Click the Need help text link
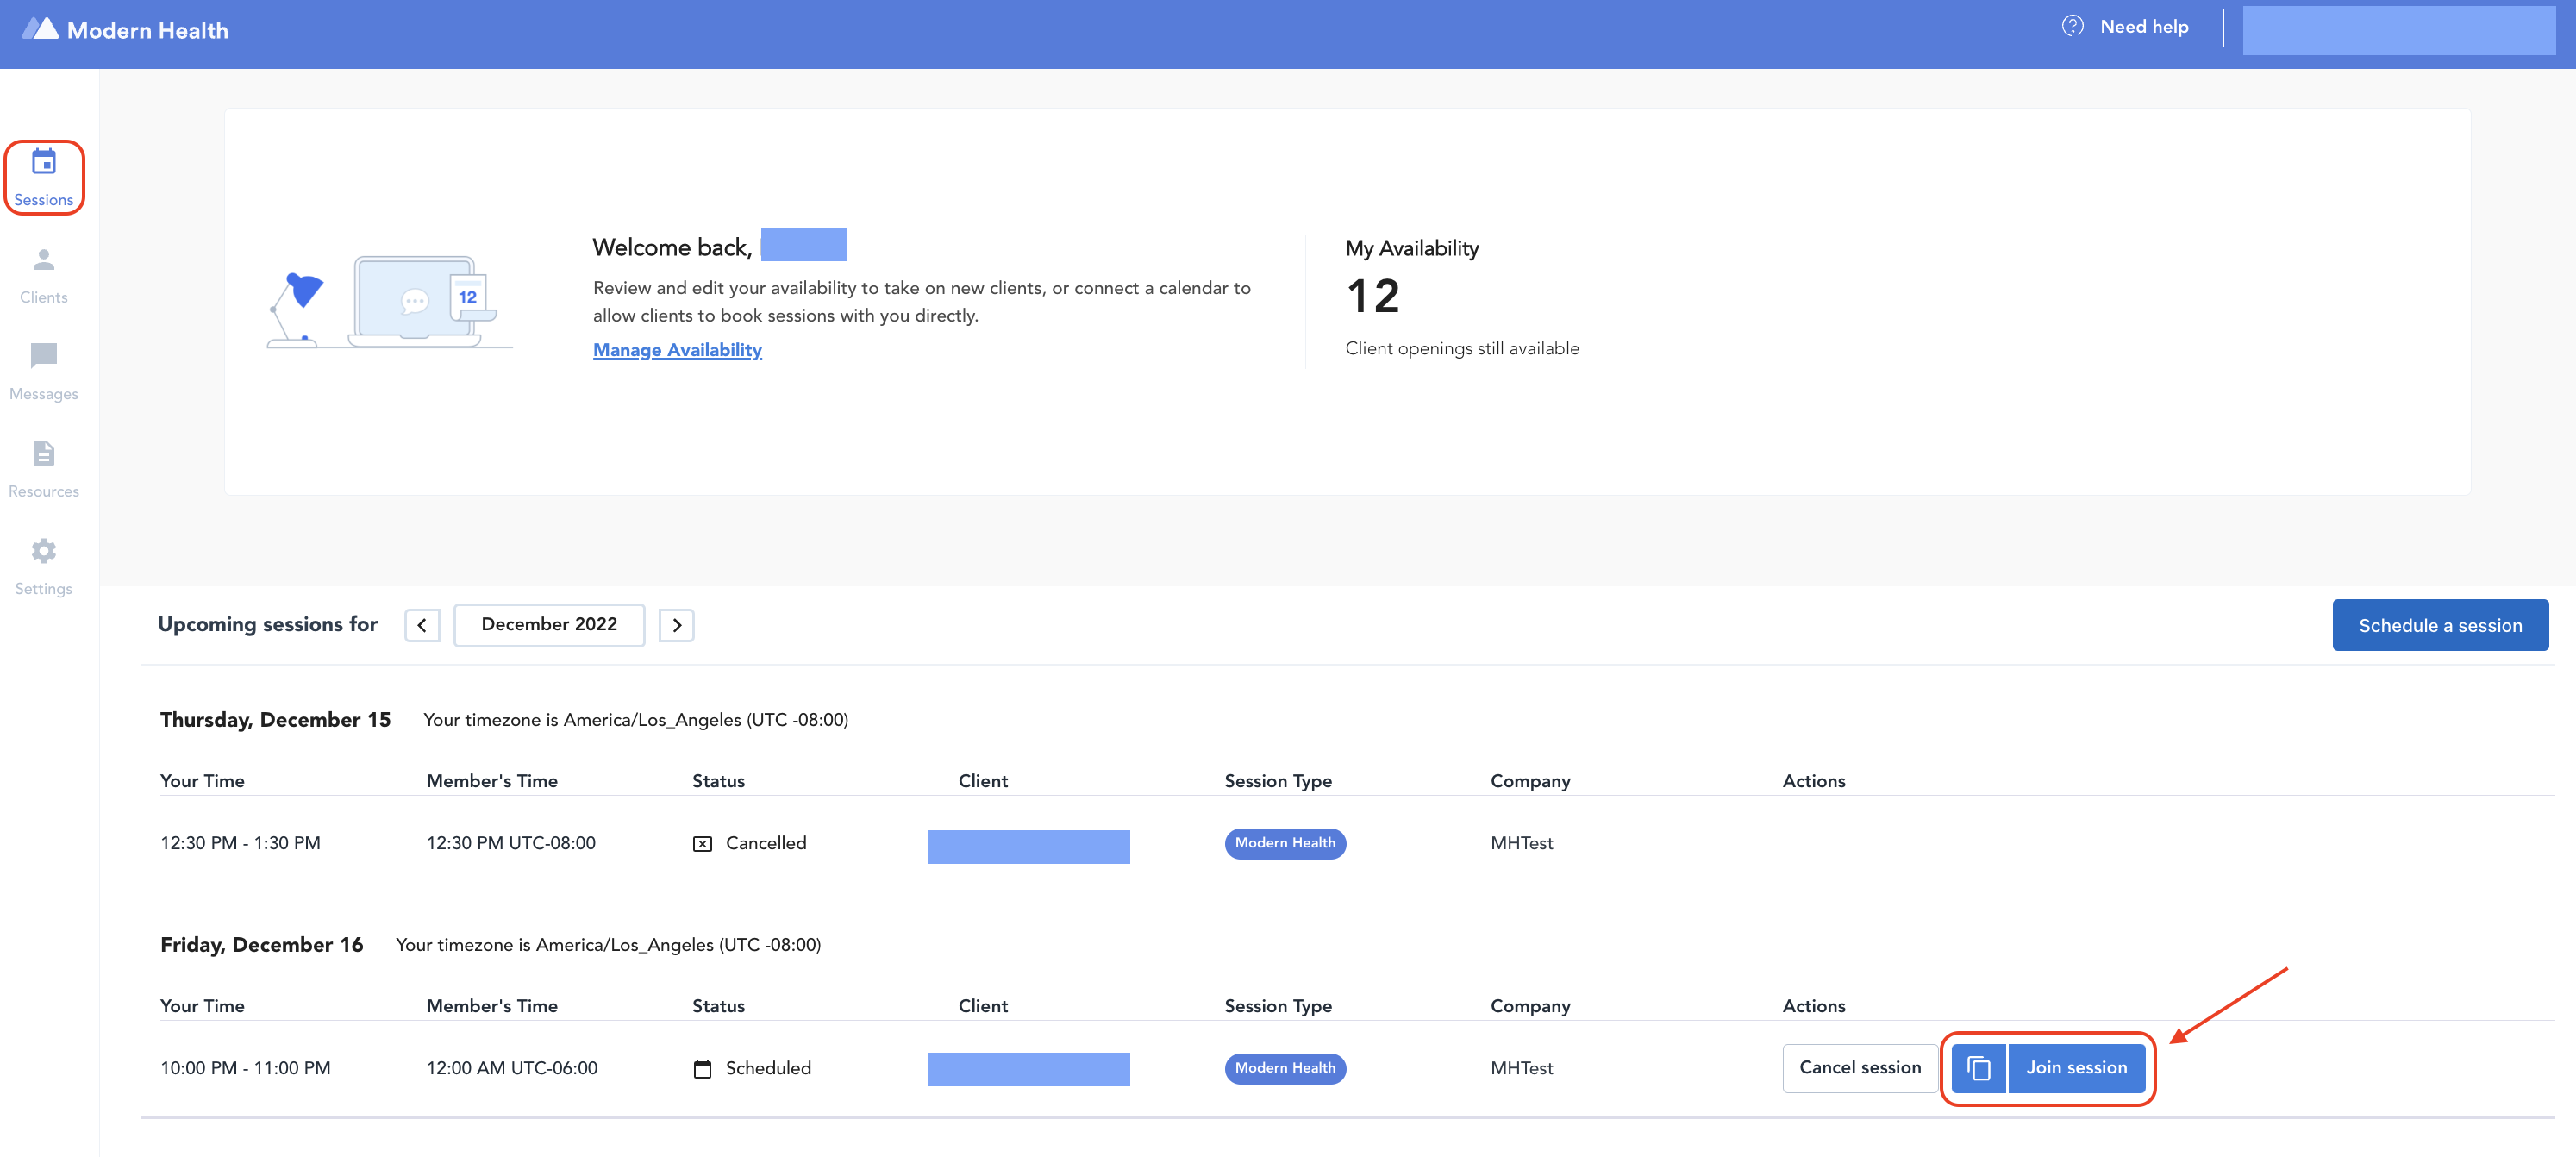Image resolution: width=2576 pixels, height=1157 pixels. point(2143,27)
